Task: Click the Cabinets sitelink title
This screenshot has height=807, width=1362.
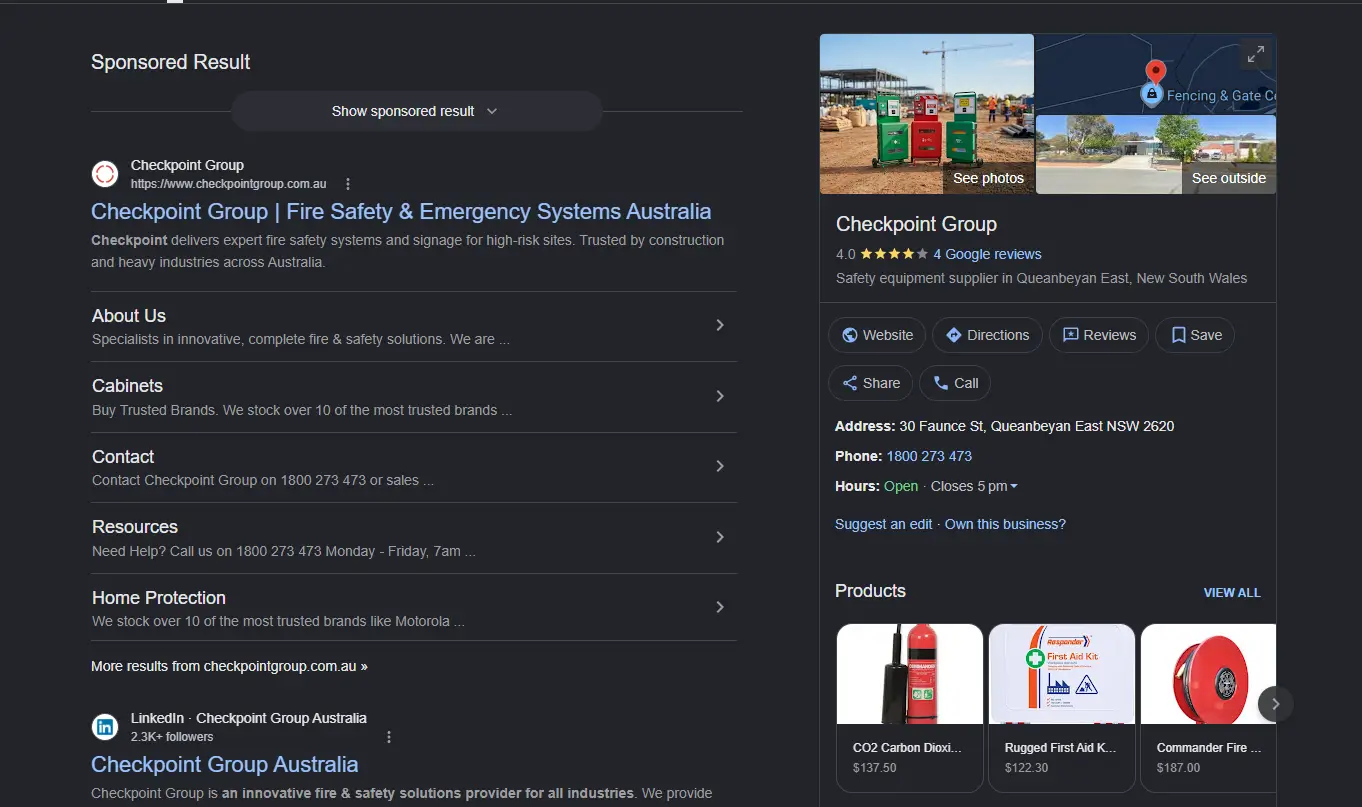Action: [127, 386]
